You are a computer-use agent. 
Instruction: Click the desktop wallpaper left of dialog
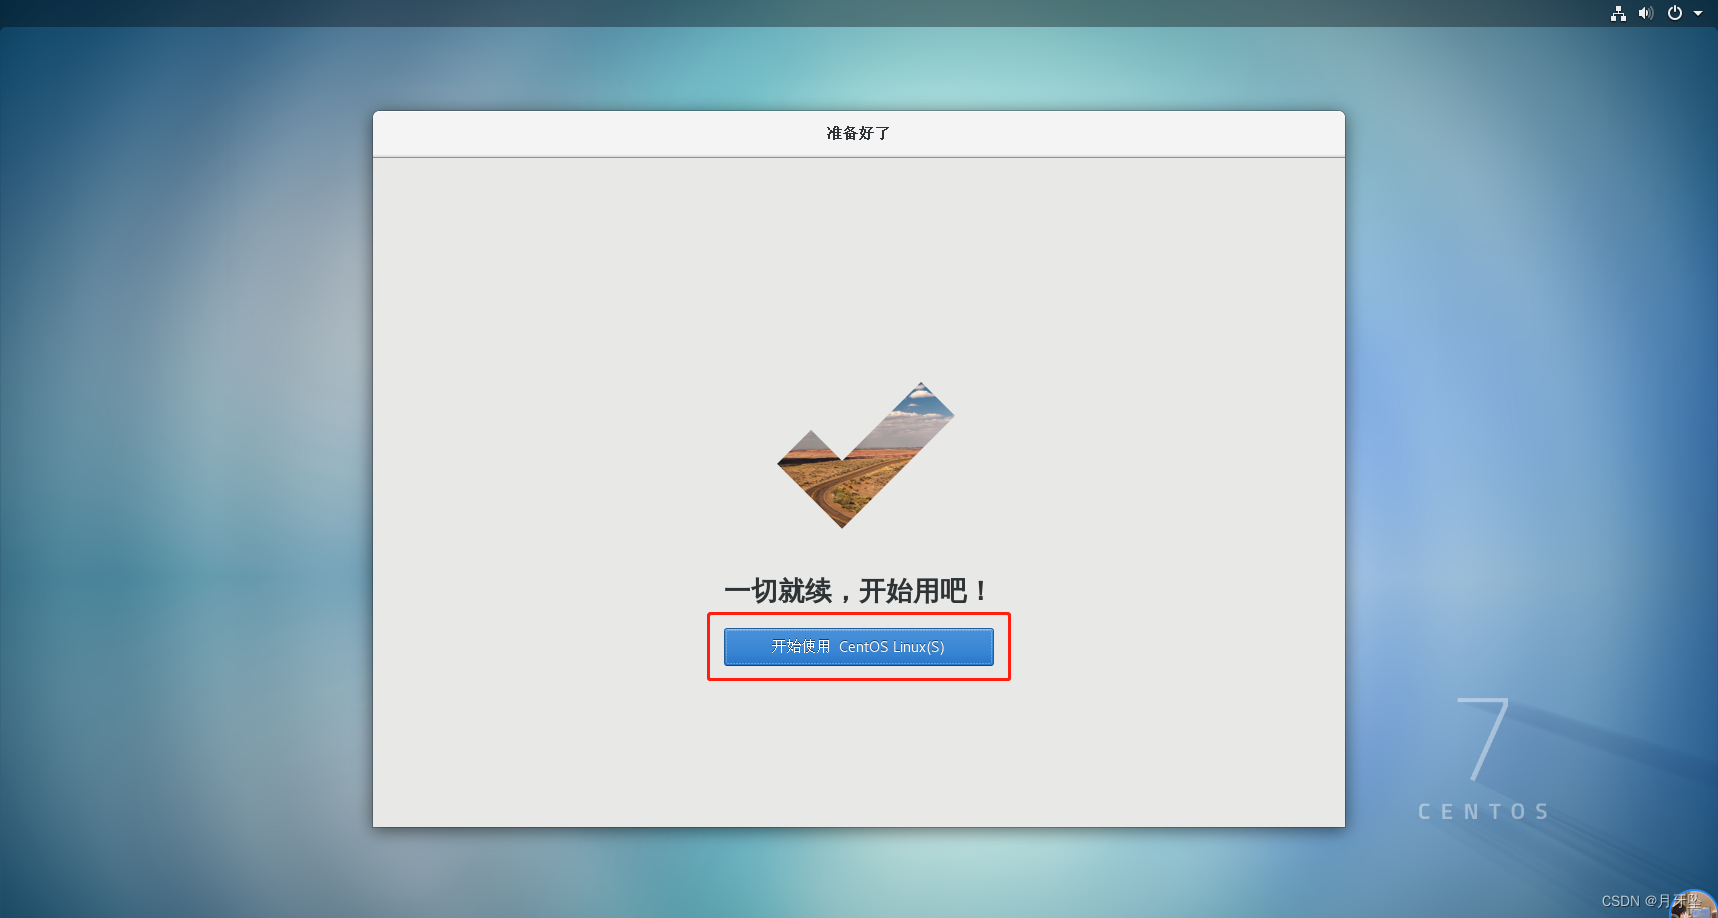[x=185, y=470]
